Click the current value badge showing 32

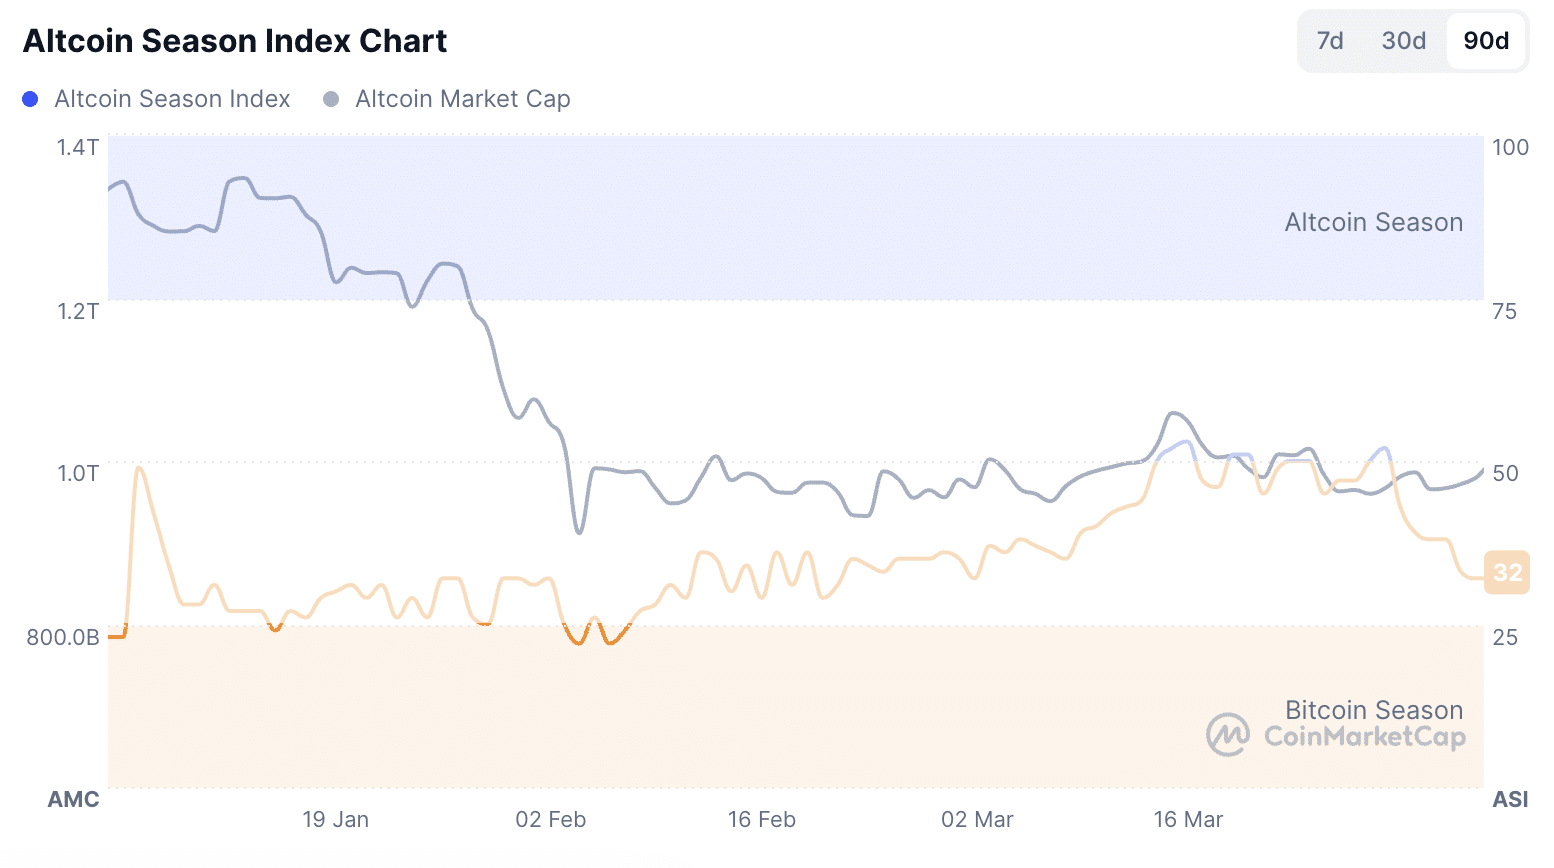[x=1507, y=572]
